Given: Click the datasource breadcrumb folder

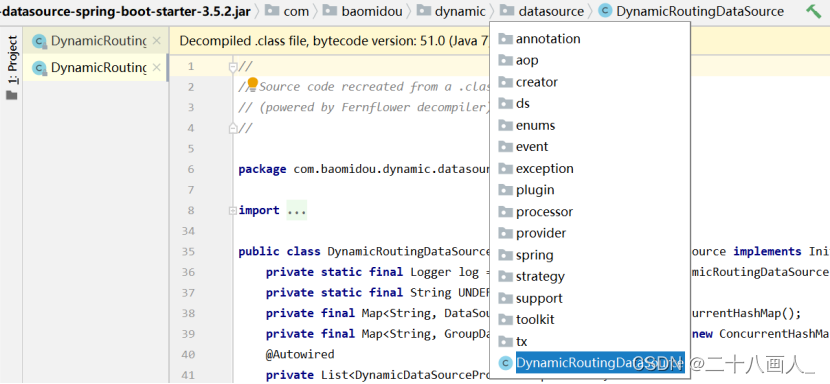Looking at the screenshot, I should click(x=542, y=11).
